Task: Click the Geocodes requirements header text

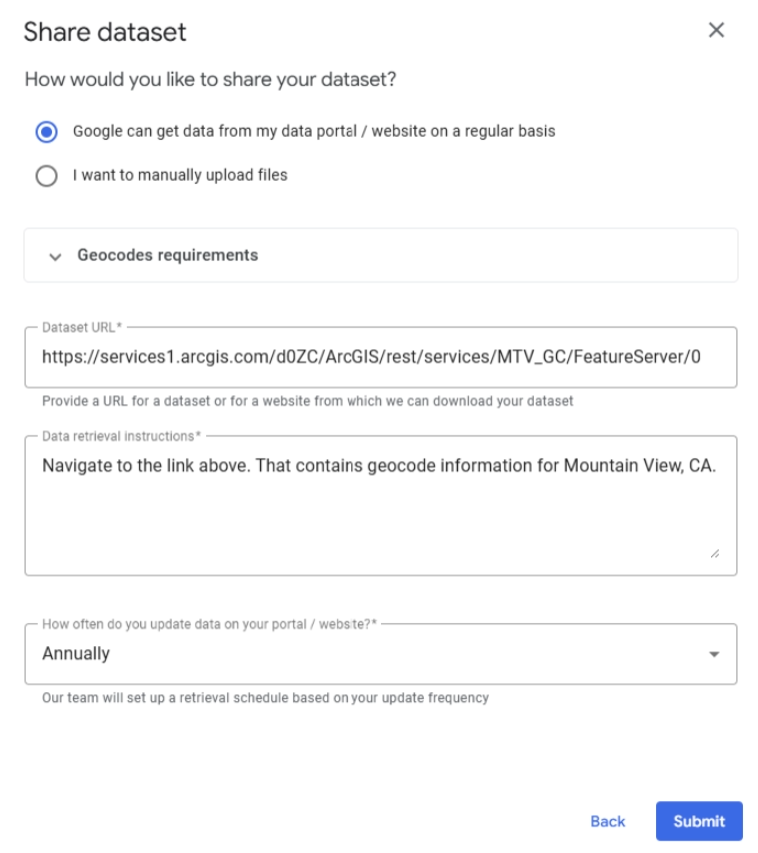Action: 168,255
